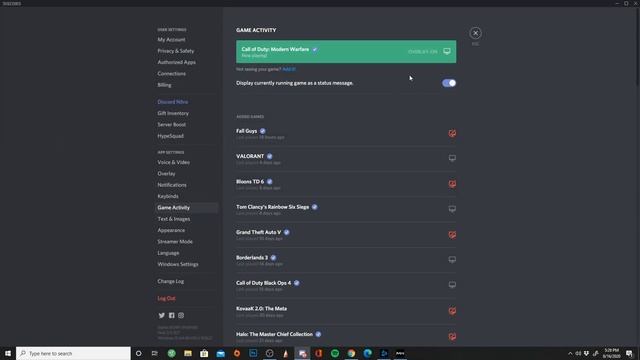The height and width of the screenshot is (360, 640).
Task: Toggle overlay for Tom Clancy's Rainbow Six Siege
Action: coord(452,209)
